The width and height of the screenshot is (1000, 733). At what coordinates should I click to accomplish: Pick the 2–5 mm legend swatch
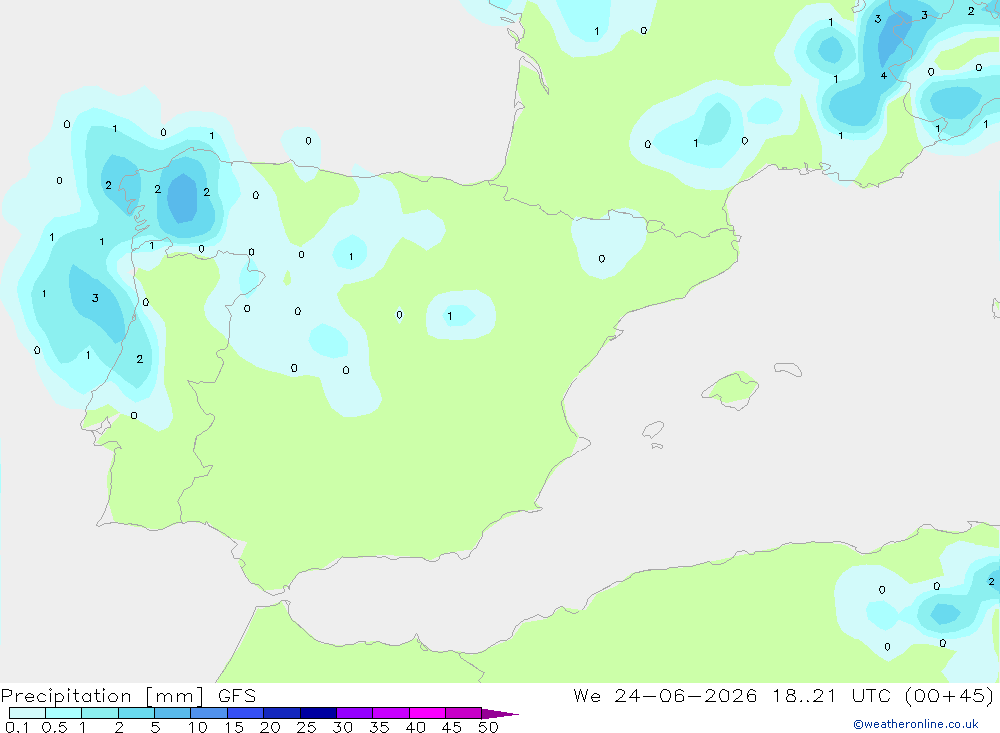[x=136, y=713]
